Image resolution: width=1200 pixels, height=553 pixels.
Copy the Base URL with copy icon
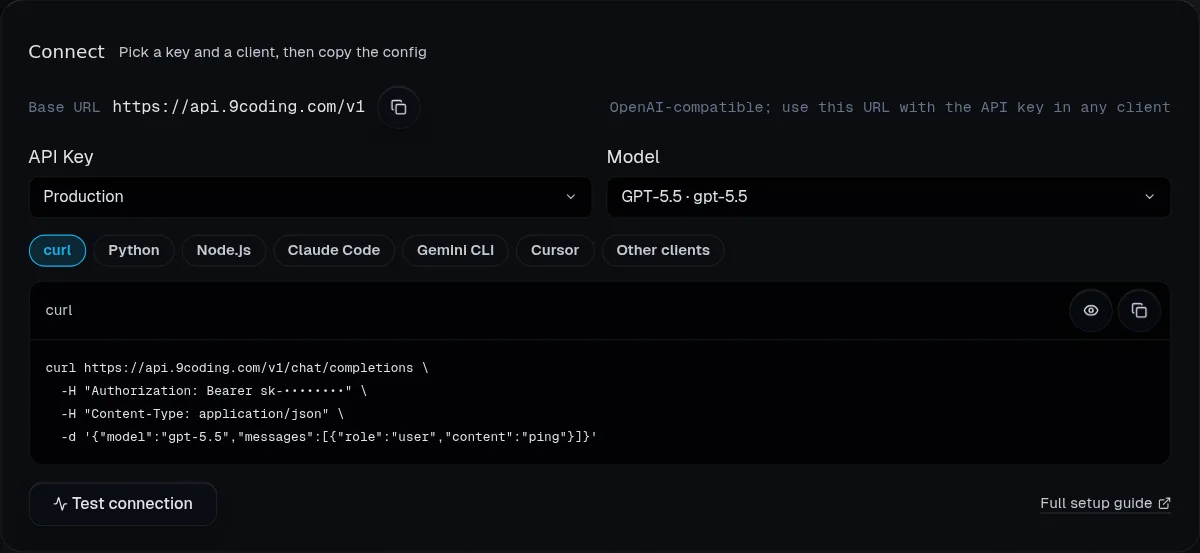[x=399, y=107]
